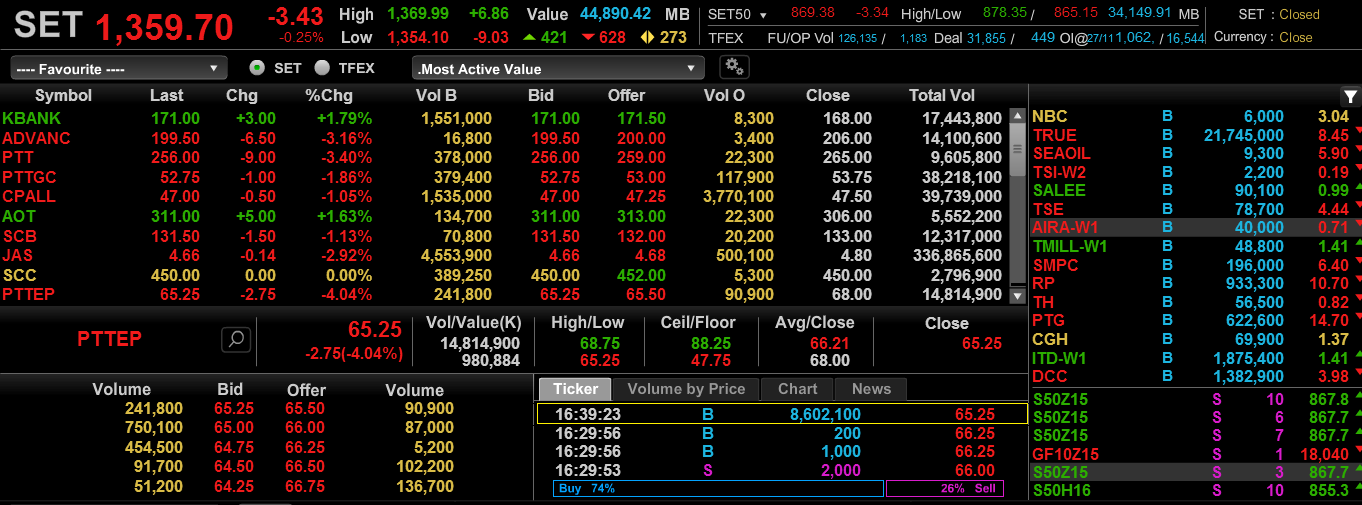Click the CGH ticker entry
The height and width of the screenshot is (505, 1362).
click(1049, 339)
